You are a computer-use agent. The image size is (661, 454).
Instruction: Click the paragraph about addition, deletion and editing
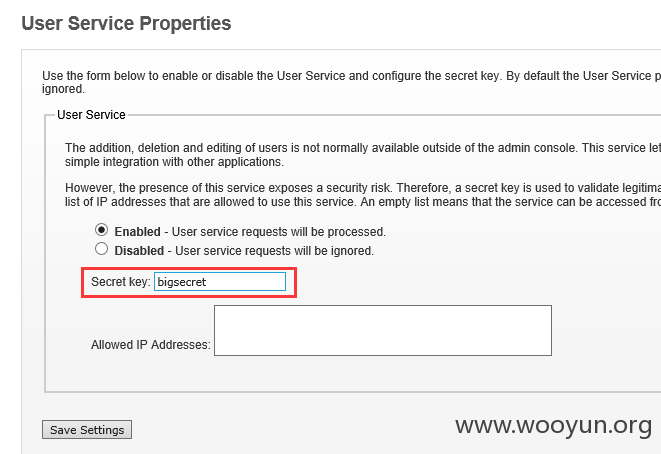pos(363,155)
